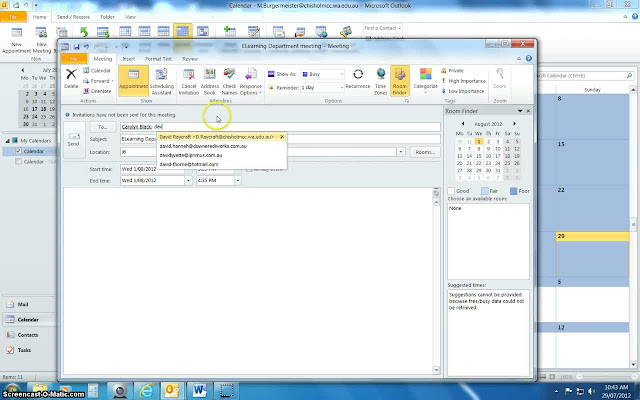Screen dimensions: 640x400
Task: Open Internet Explorer from taskbar
Action: (146, 391)
